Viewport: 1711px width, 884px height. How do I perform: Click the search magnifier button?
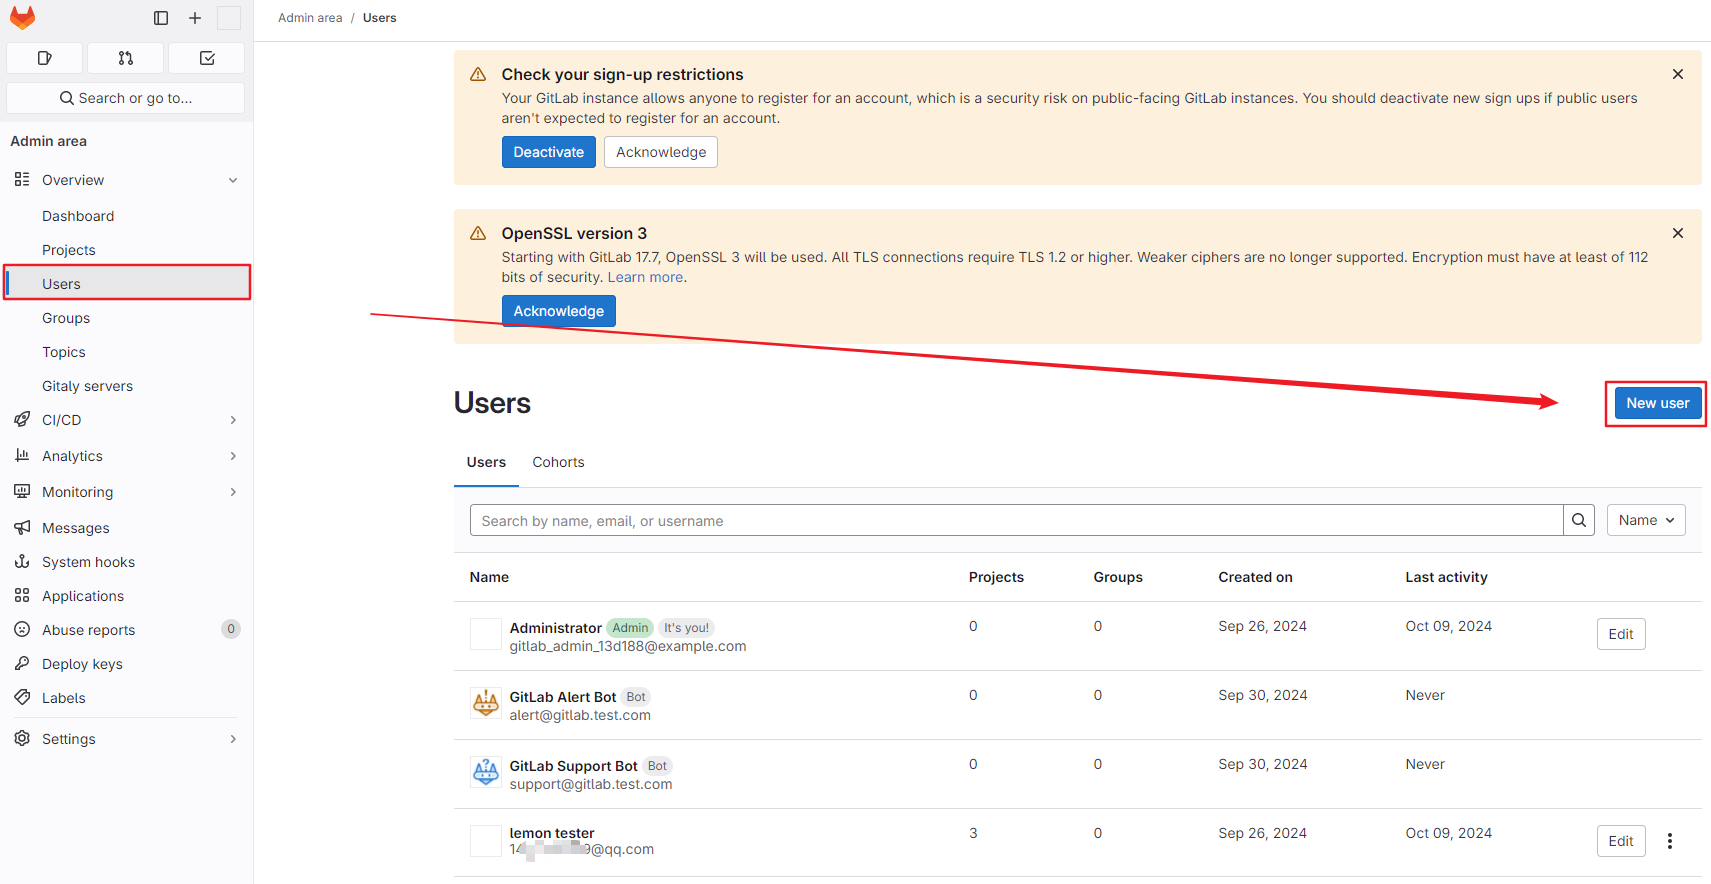(x=1578, y=520)
